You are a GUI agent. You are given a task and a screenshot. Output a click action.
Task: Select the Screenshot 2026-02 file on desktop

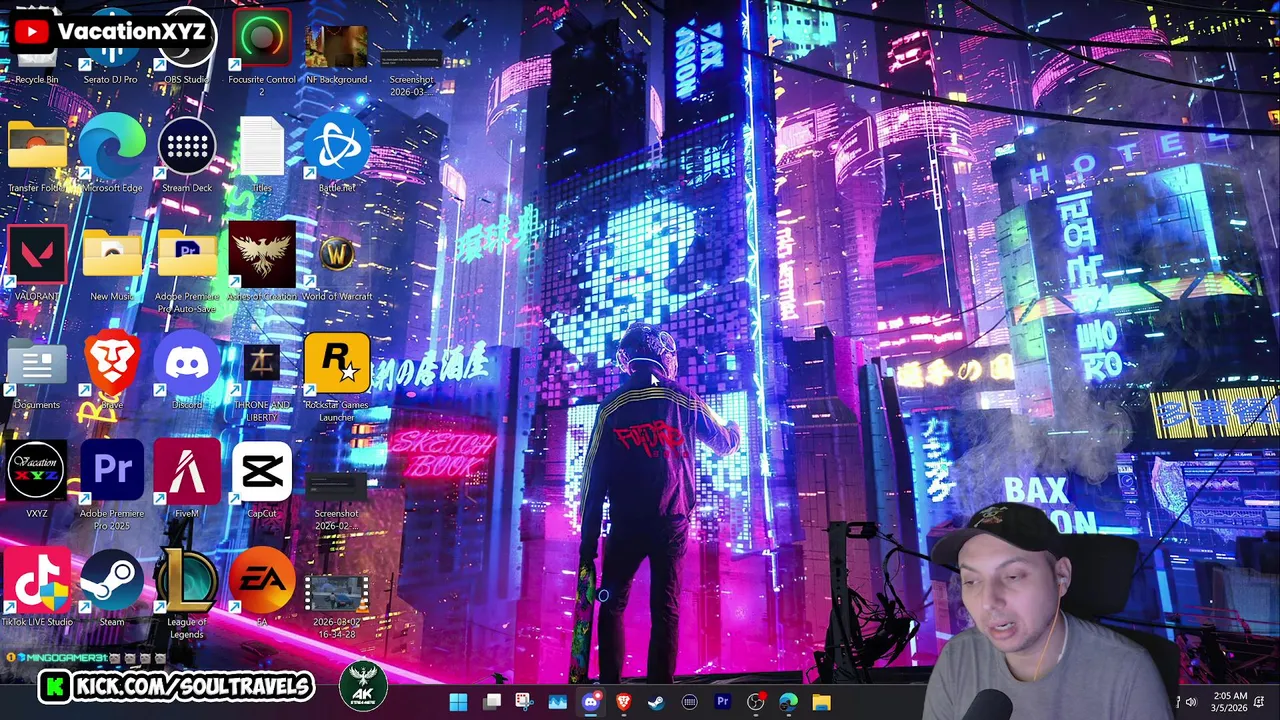click(337, 502)
